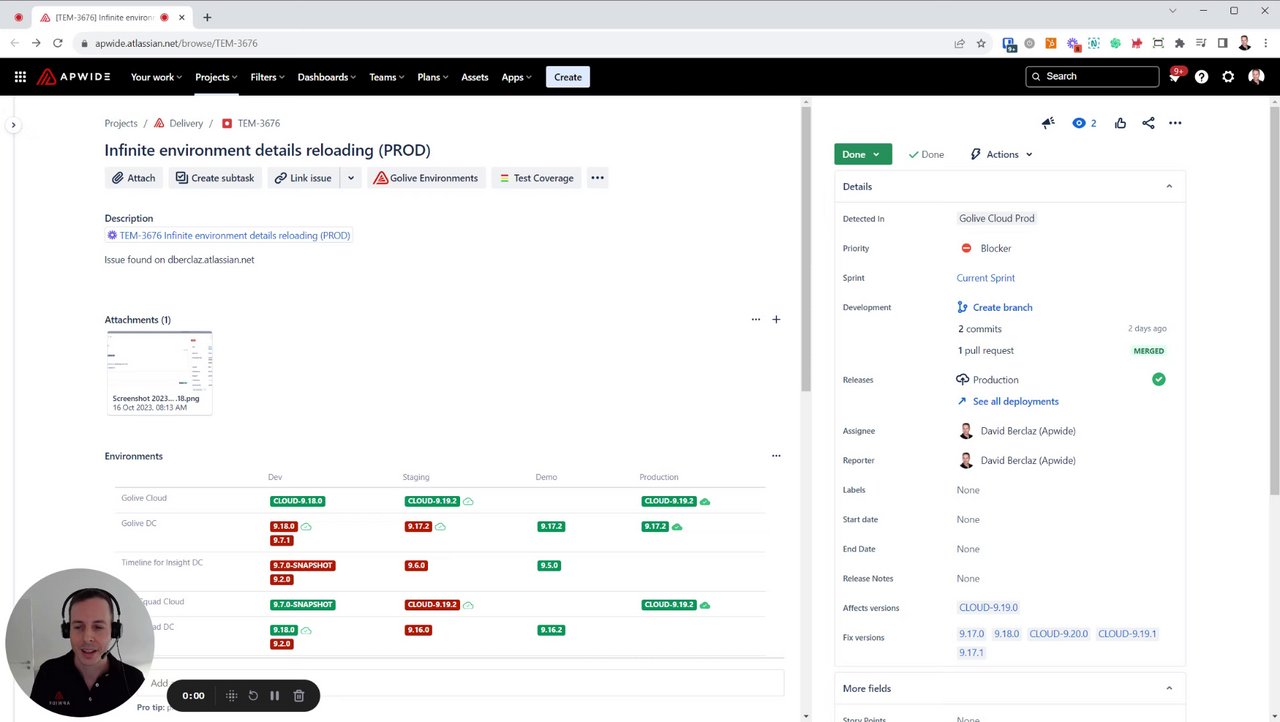Click the browser back arrow
Screen dimensions: 1280x722
coord(14,43)
